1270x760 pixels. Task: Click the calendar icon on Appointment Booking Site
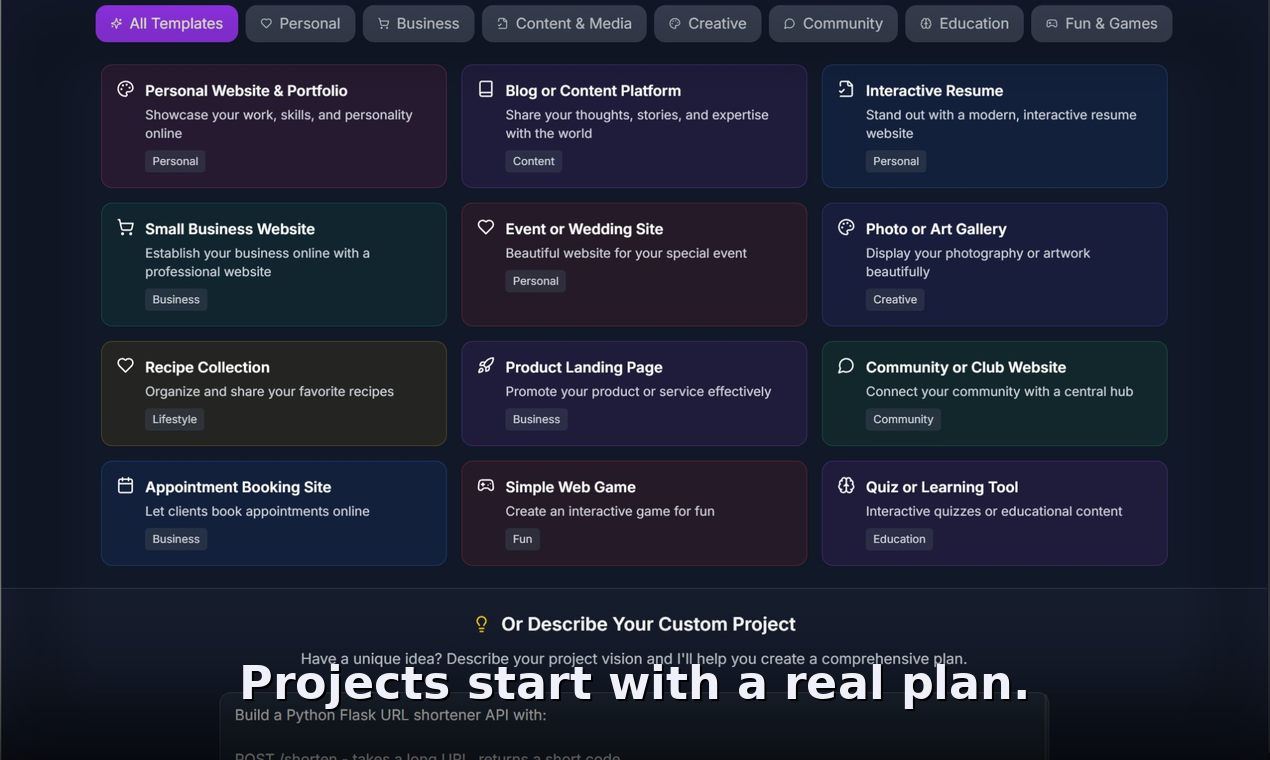125,485
